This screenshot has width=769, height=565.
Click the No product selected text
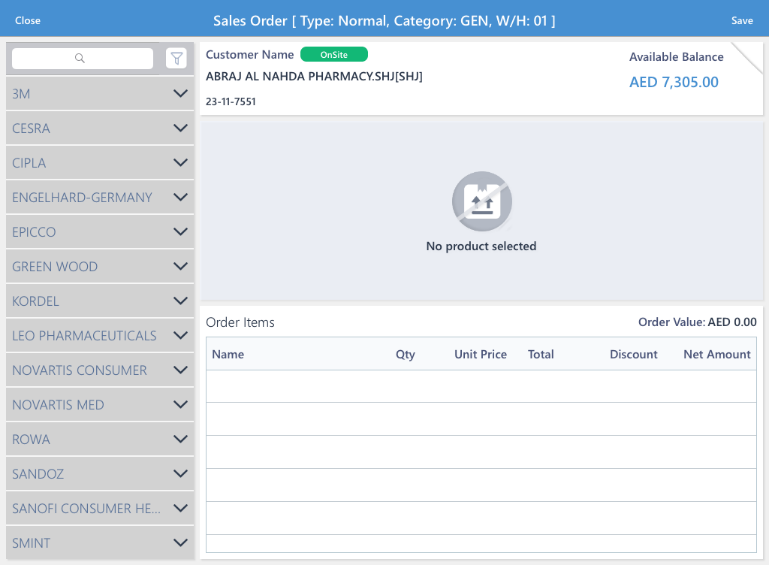click(481, 246)
